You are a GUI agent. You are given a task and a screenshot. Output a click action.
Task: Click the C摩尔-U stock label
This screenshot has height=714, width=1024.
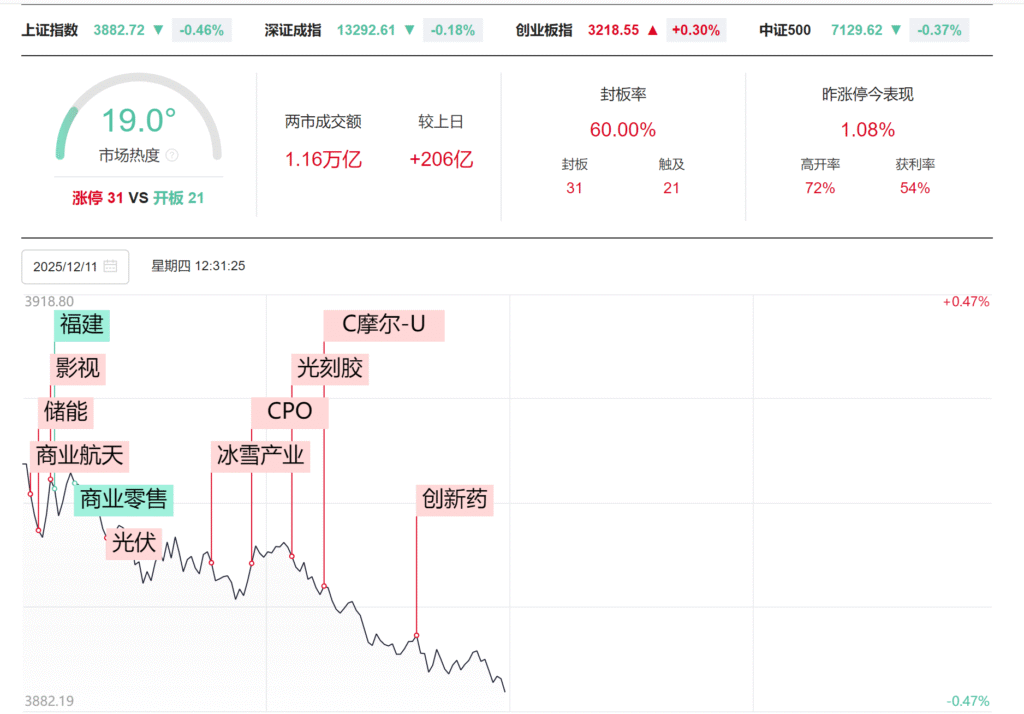[383, 325]
